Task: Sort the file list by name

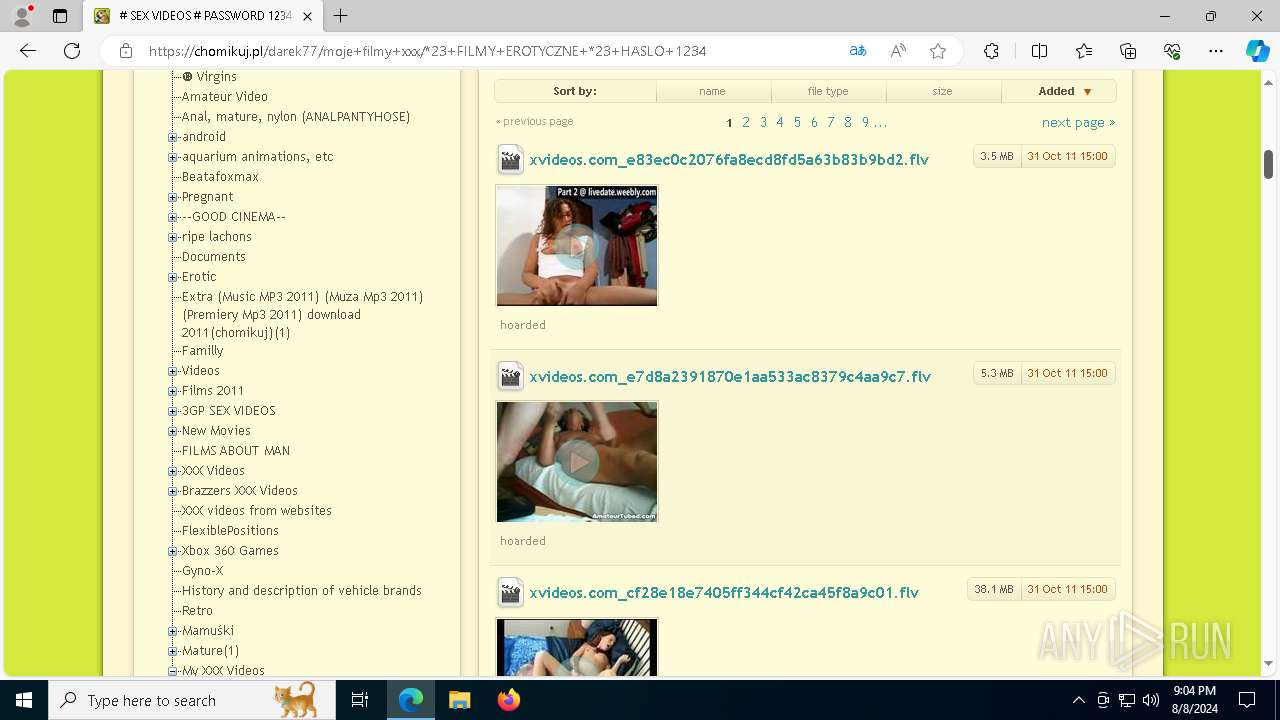Action: [x=713, y=91]
